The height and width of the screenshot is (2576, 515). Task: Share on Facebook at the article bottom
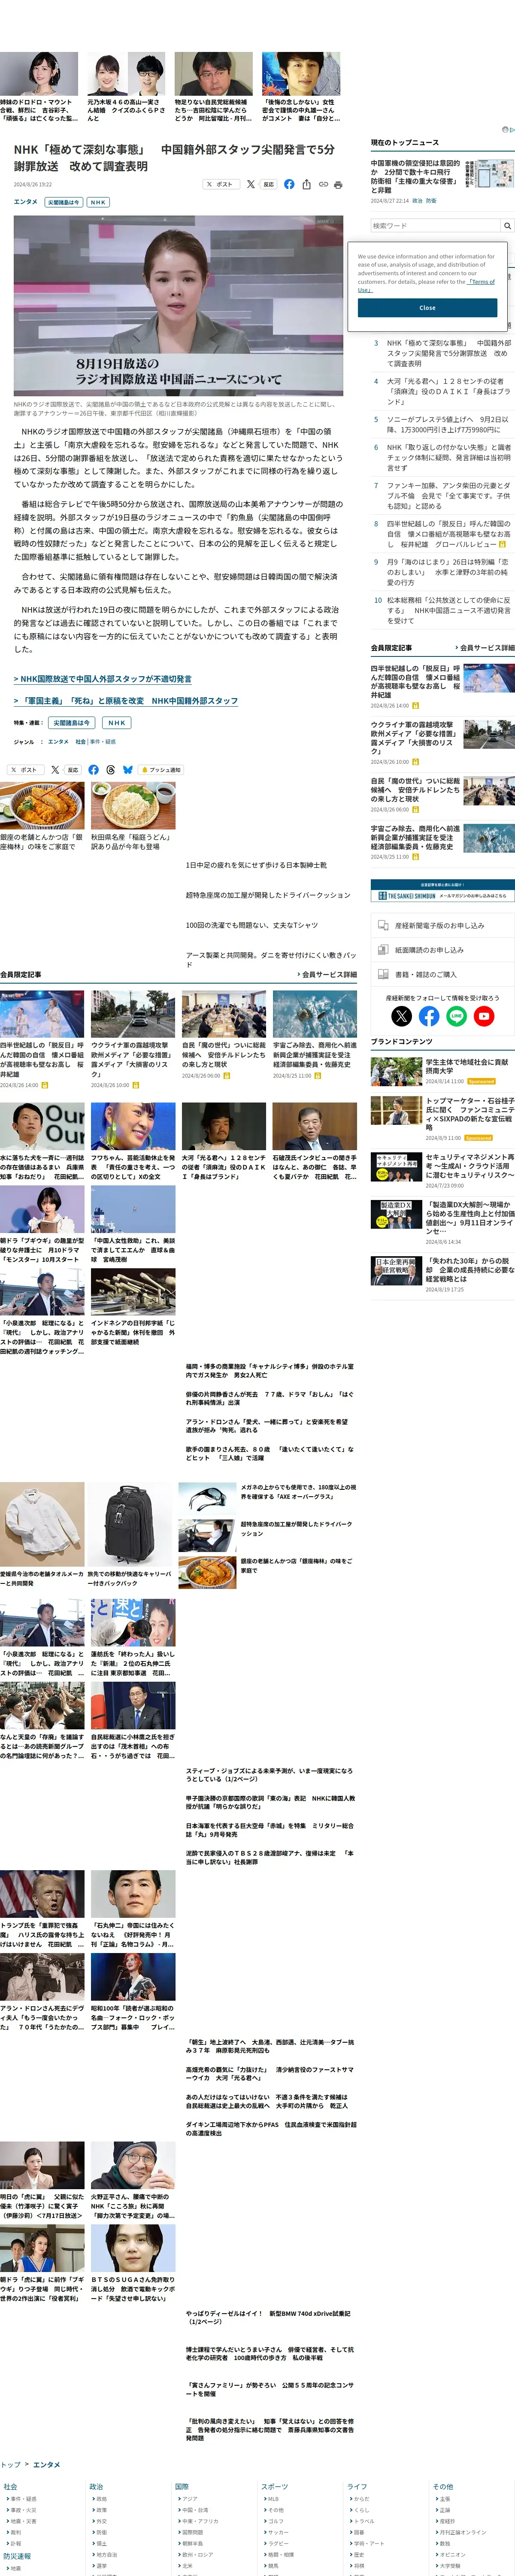pos(93,770)
